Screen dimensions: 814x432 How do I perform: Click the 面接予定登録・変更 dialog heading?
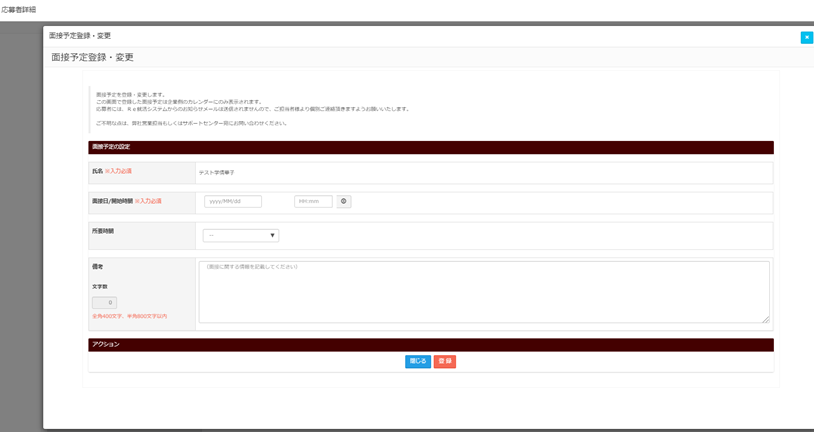[x=92, y=58]
